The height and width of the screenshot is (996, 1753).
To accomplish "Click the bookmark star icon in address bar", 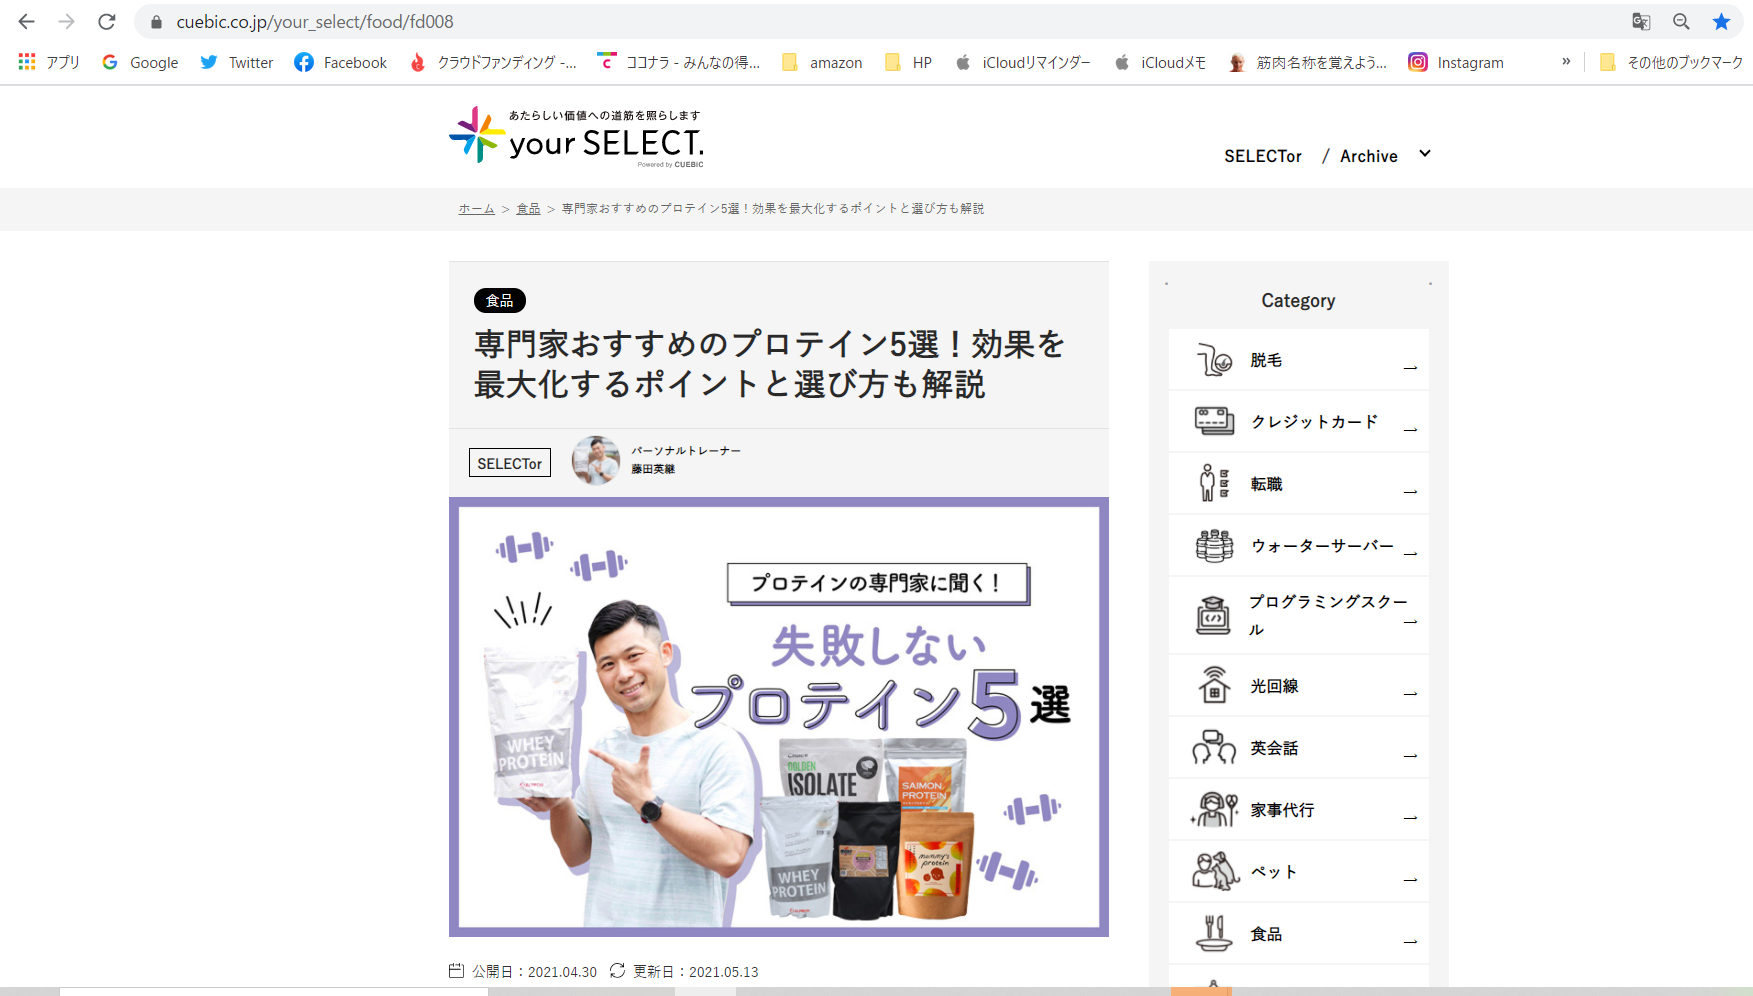I will coord(1721,21).
